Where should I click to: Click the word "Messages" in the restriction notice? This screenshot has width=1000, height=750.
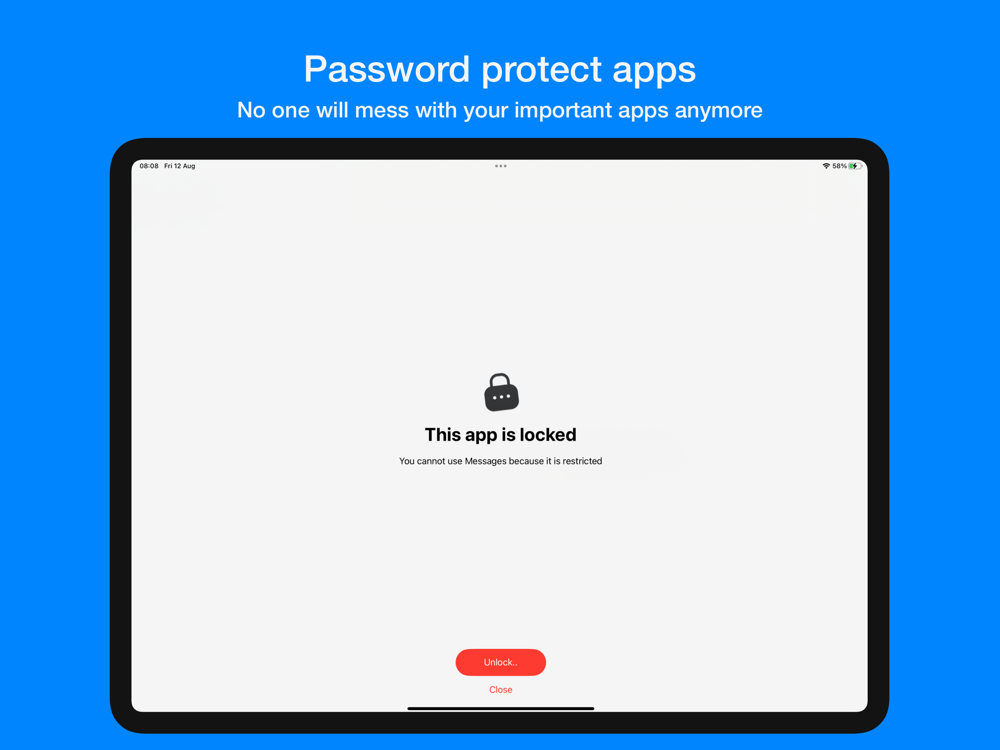click(485, 461)
